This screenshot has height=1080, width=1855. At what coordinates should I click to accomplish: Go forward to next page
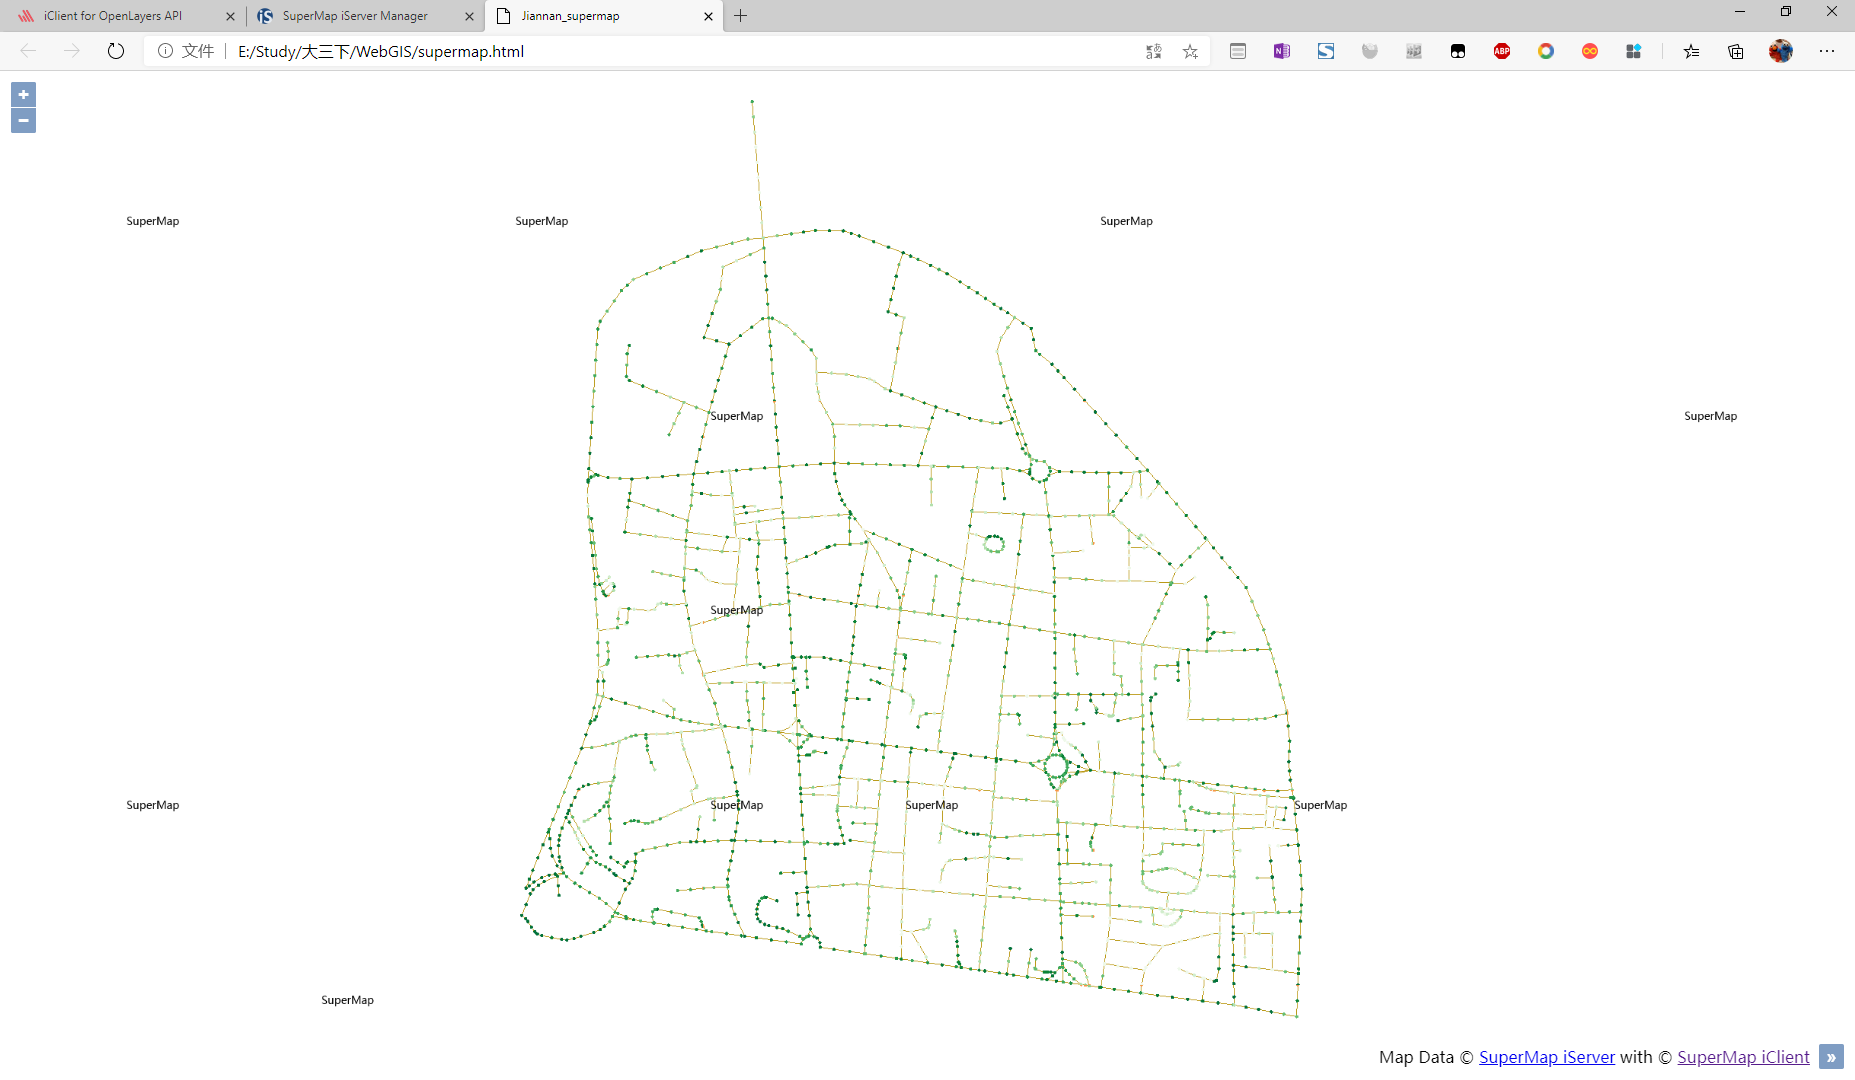71,51
